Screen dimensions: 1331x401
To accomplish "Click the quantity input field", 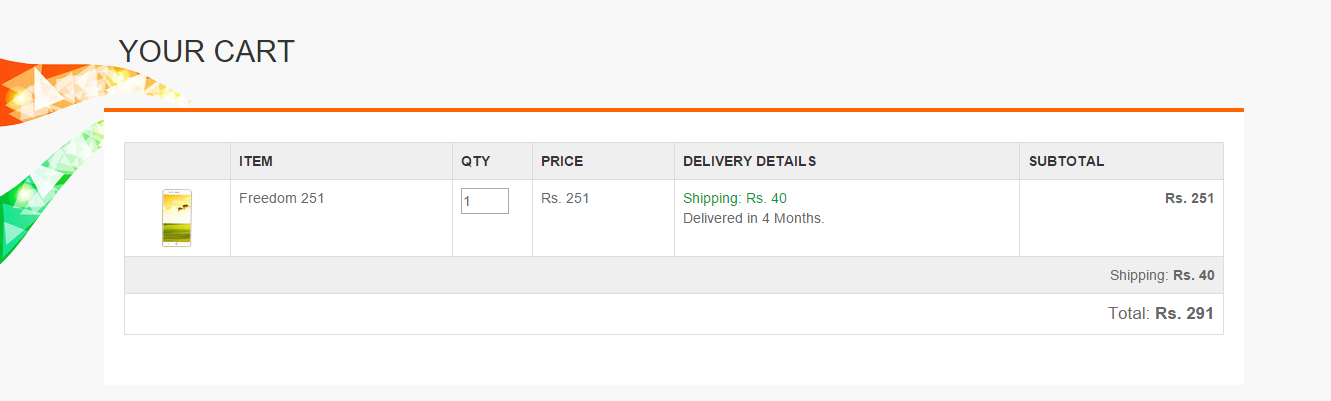I will tap(485, 201).
